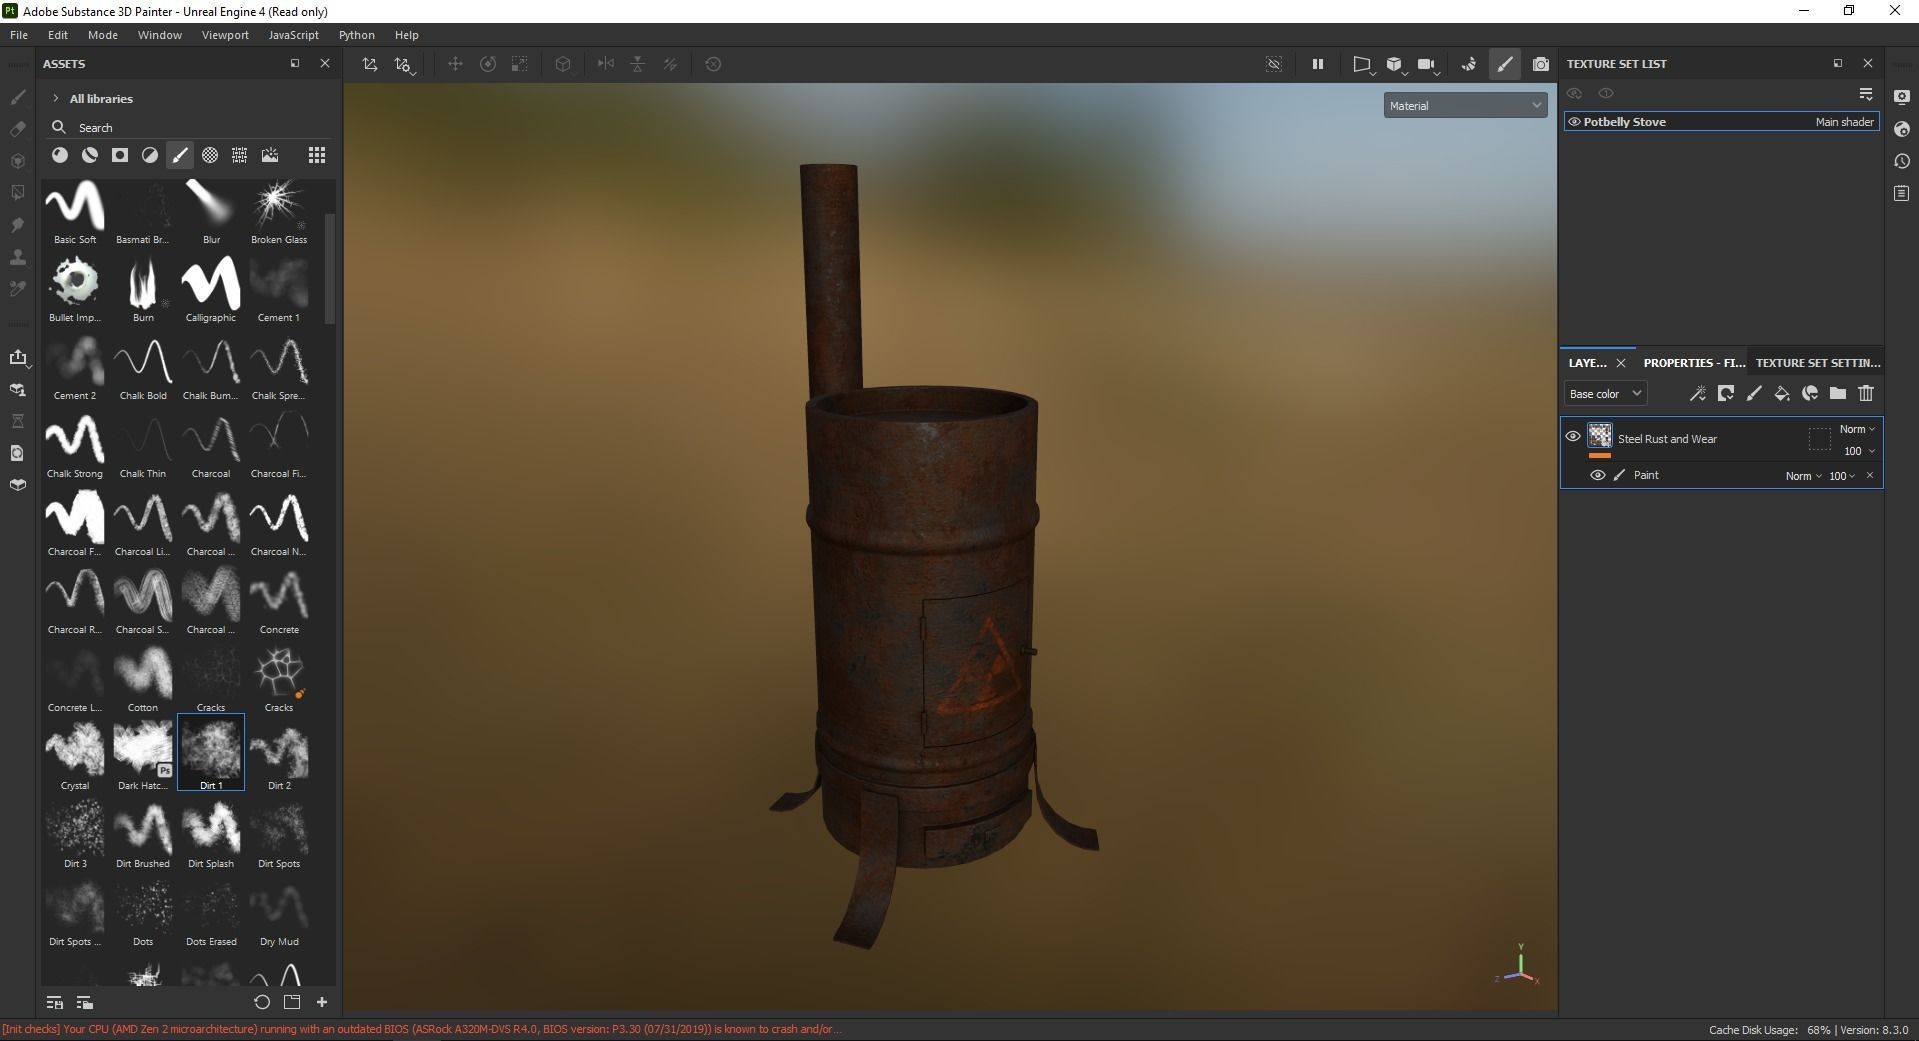Open History panel icon on right sidebar
The height and width of the screenshot is (1041, 1919).
tap(1901, 161)
